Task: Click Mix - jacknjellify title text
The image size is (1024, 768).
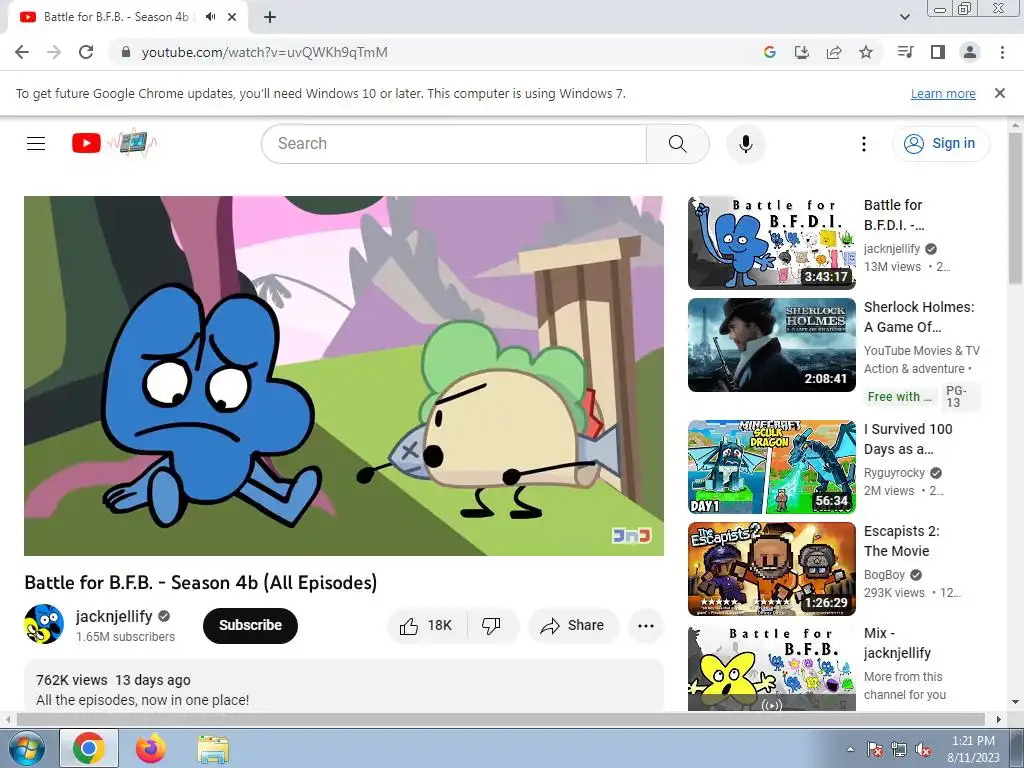Action: point(897,643)
